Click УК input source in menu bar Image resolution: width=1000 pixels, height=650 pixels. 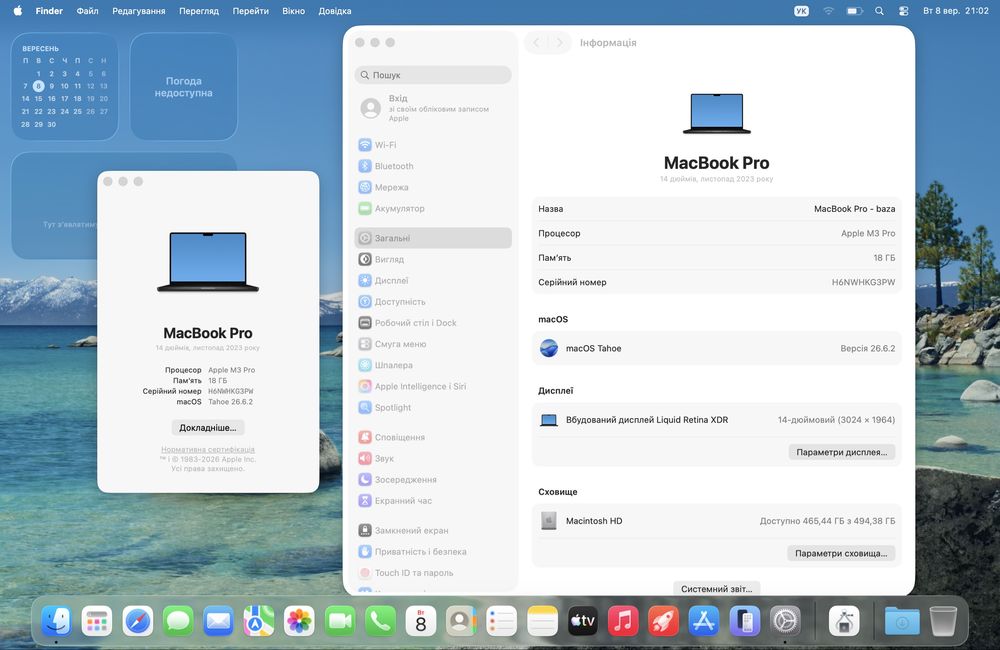pyautogui.click(x=801, y=11)
